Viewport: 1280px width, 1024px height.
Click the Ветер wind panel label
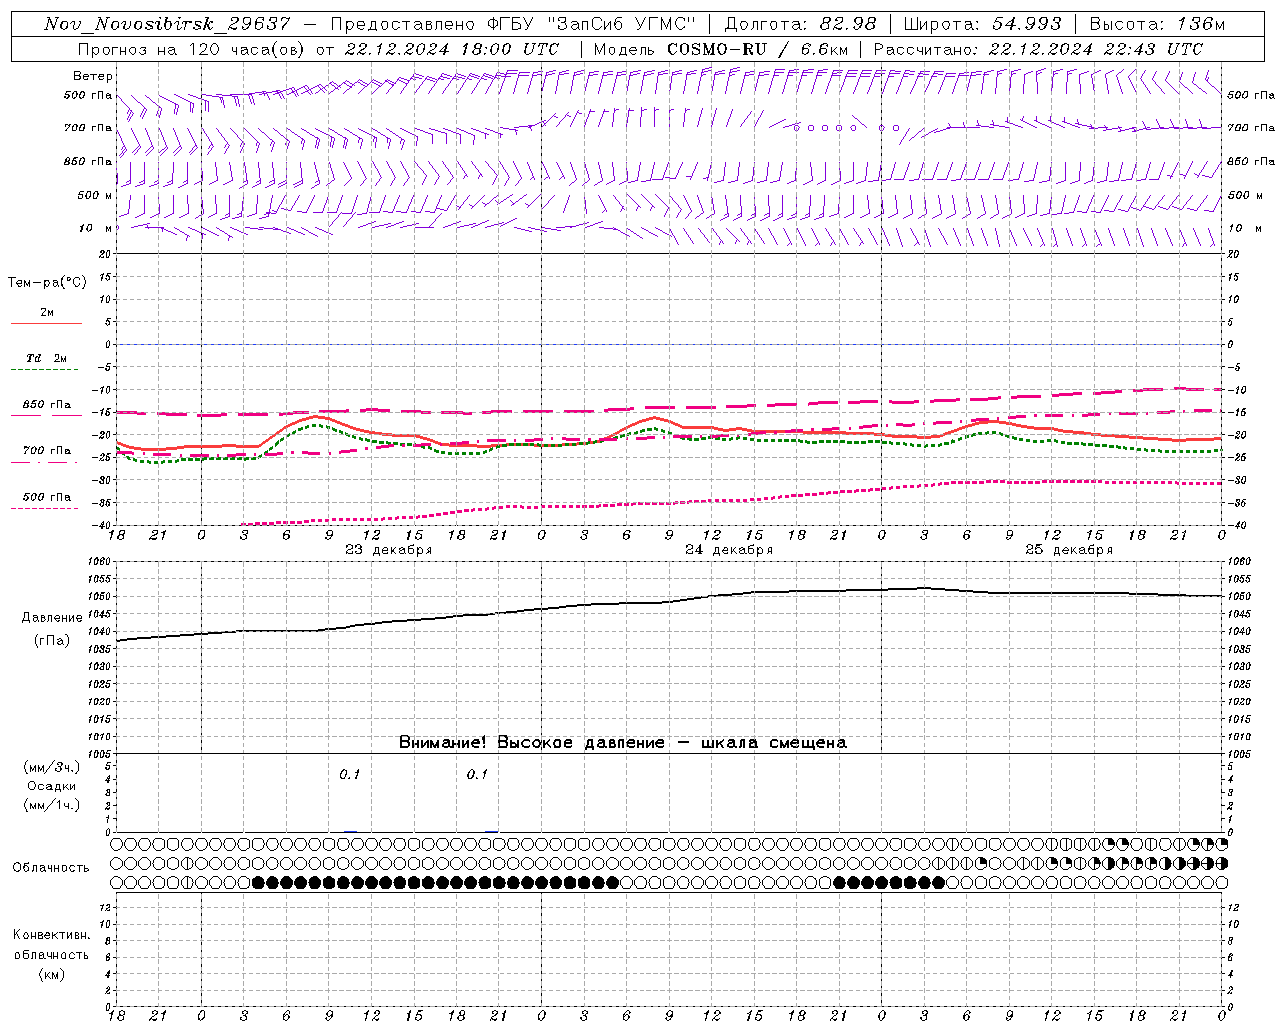(x=93, y=76)
